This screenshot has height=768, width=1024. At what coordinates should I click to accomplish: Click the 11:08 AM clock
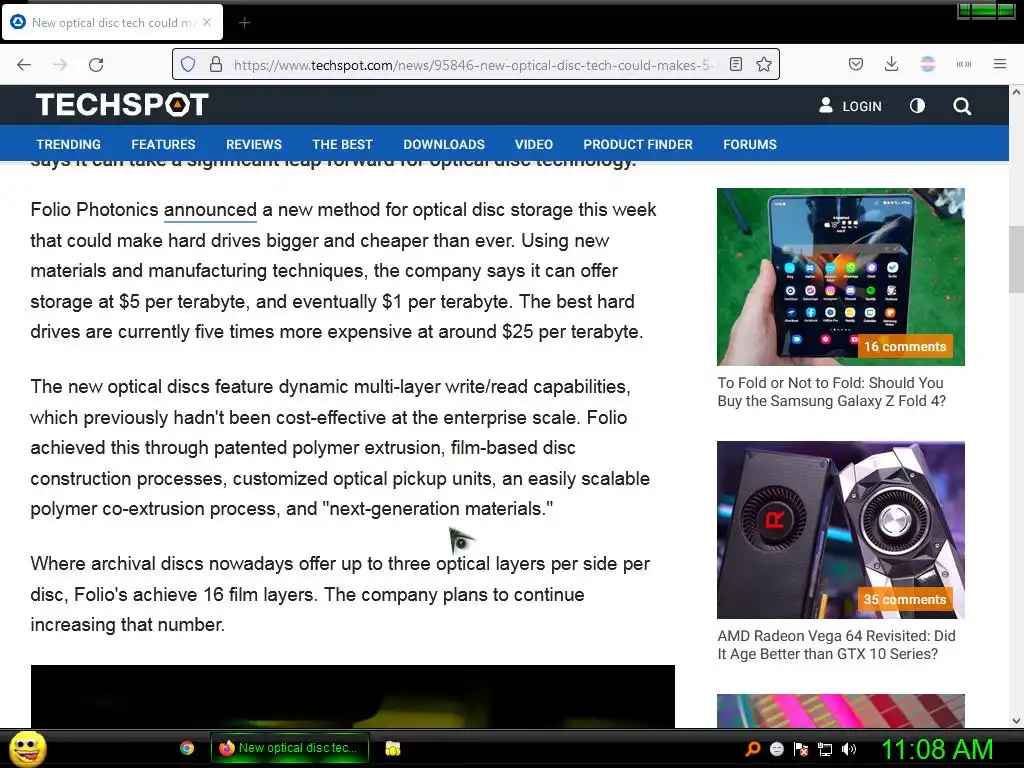(937, 749)
